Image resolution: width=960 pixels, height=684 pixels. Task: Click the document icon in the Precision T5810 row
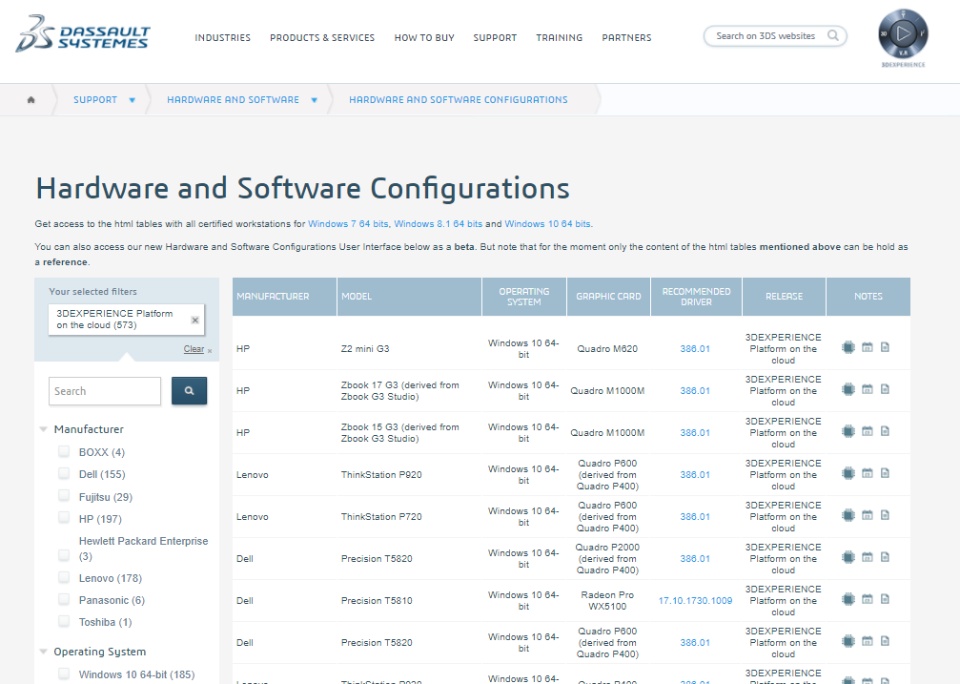pyautogui.click(x=885, y=599)
